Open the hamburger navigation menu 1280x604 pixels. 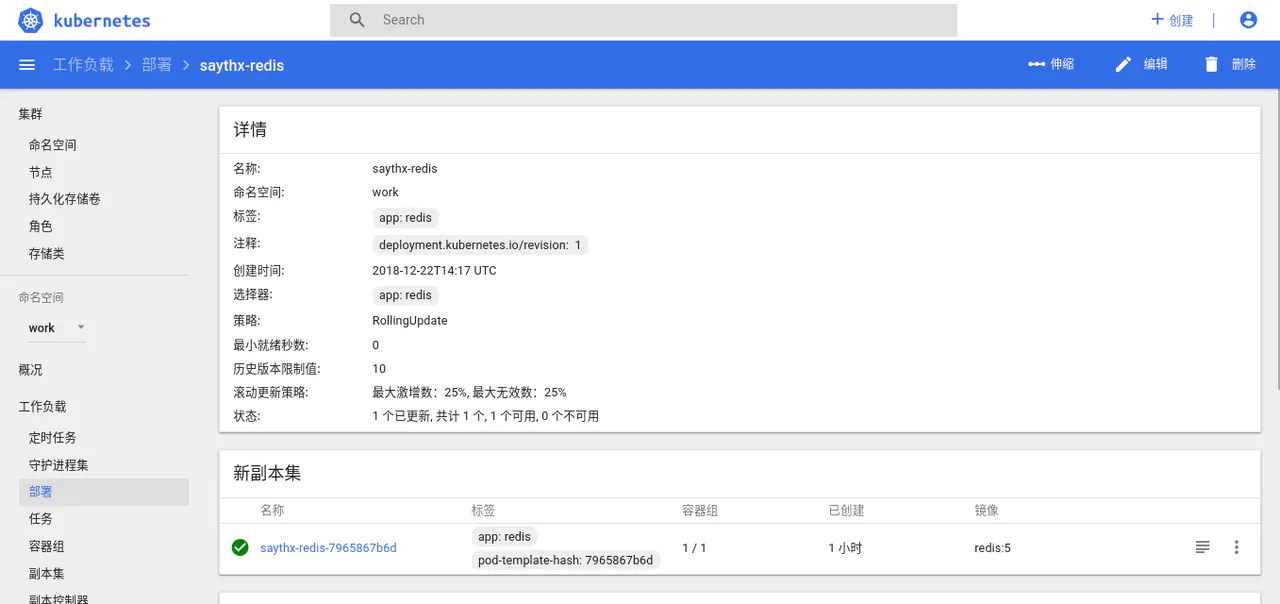pos(27,65)
